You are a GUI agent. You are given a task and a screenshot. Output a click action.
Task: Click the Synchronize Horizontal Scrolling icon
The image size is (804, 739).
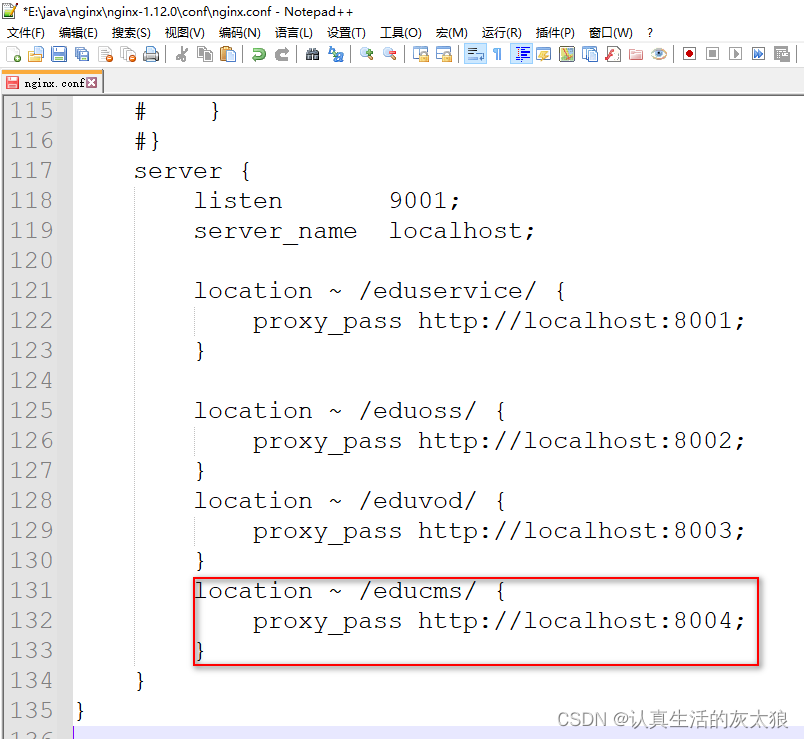click(x=444, y=54)
